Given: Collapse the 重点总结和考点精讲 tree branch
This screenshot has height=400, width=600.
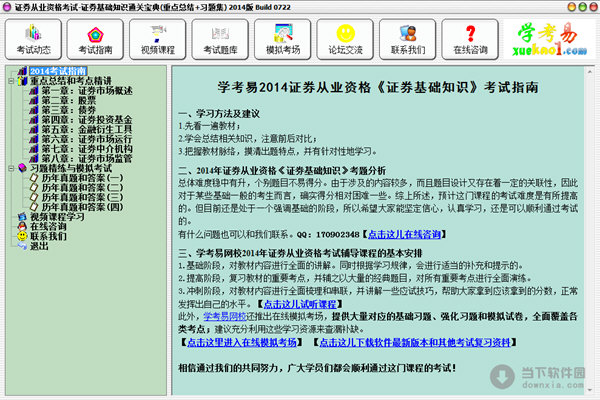Looking at the screenshot, I should point(11,81).
